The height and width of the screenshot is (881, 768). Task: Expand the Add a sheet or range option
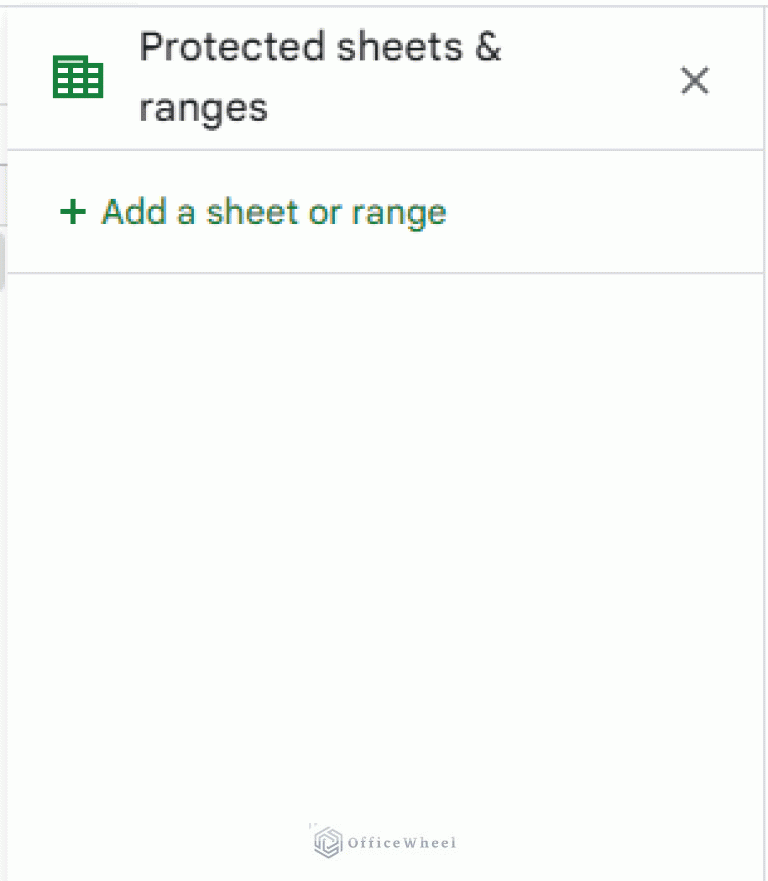coord(273,212)
